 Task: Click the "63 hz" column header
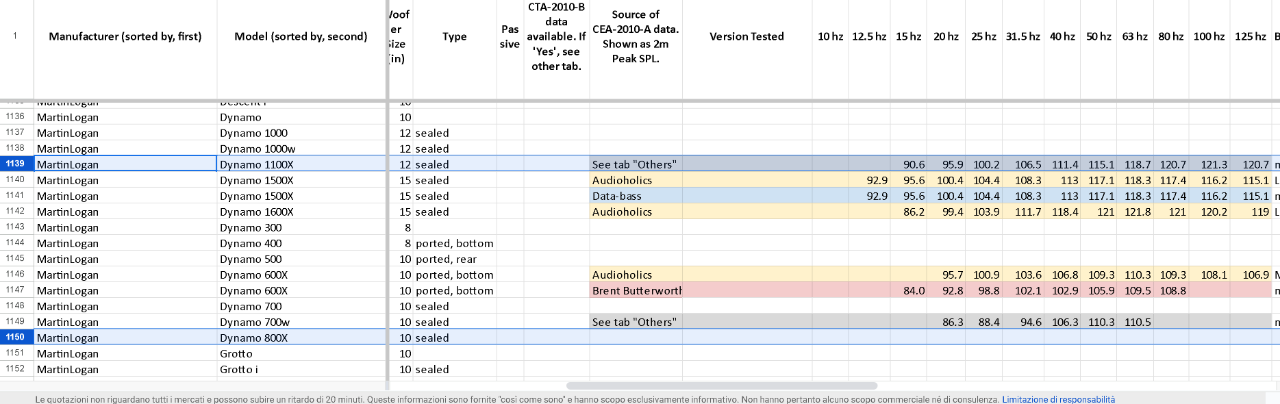point(1134,36)
